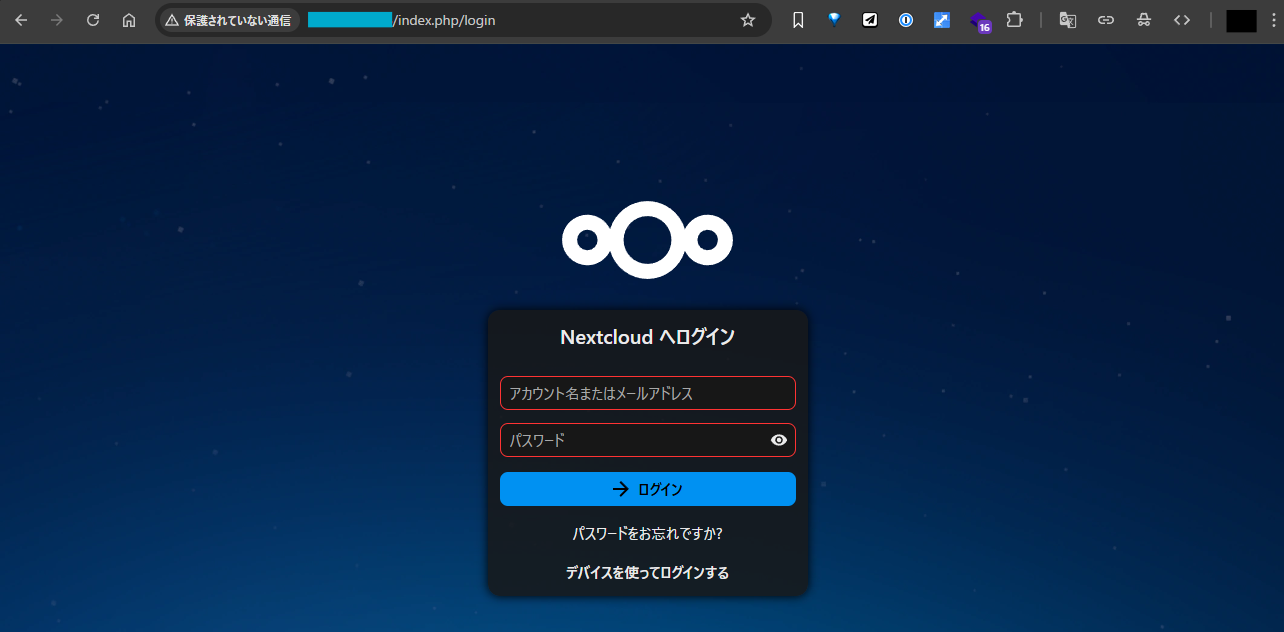
Task: Click the code brackets toolbar icon
Action: tap(1182, 20)
